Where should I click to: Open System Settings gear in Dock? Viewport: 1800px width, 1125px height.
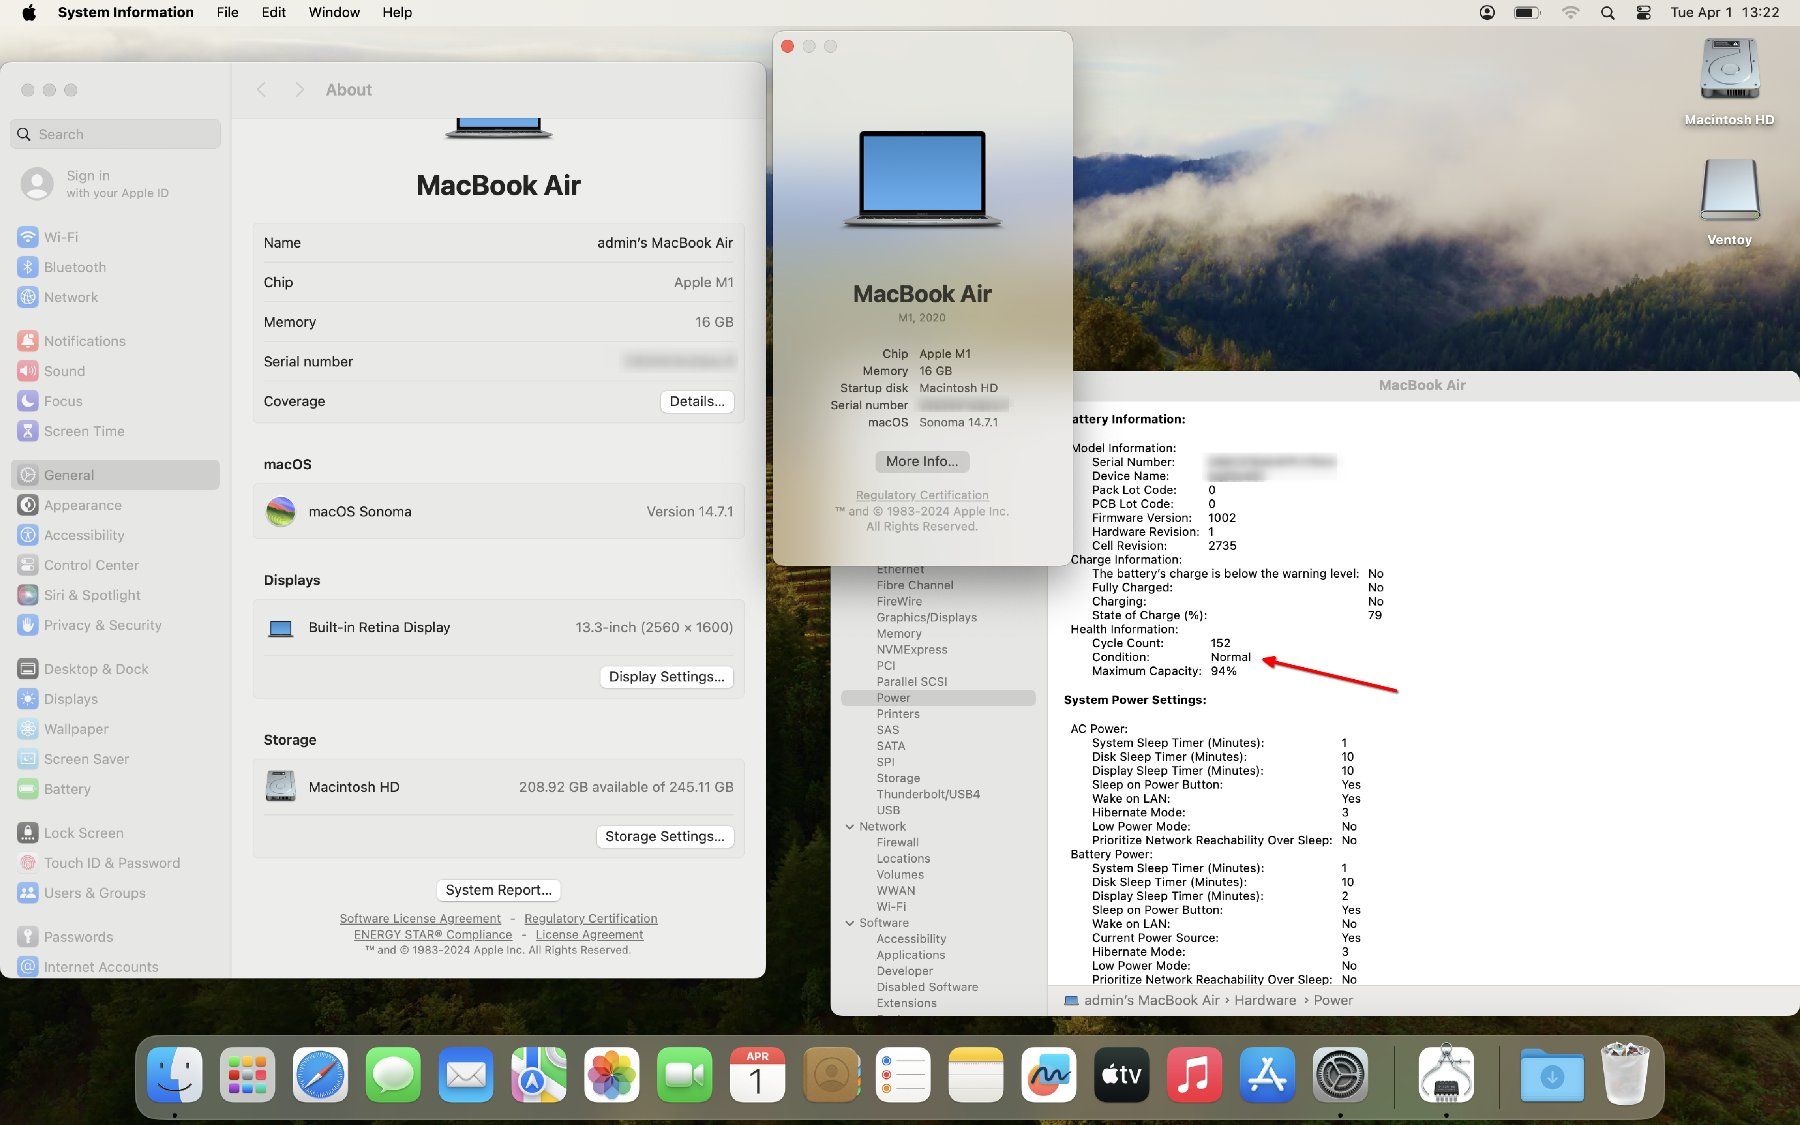(x=1340, y=1075)
